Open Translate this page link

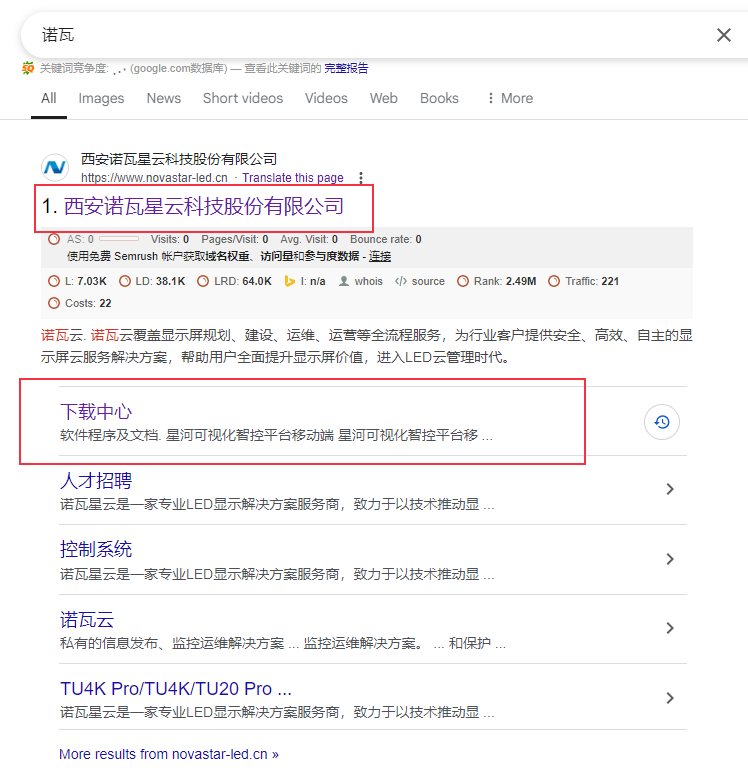[293, 178]
